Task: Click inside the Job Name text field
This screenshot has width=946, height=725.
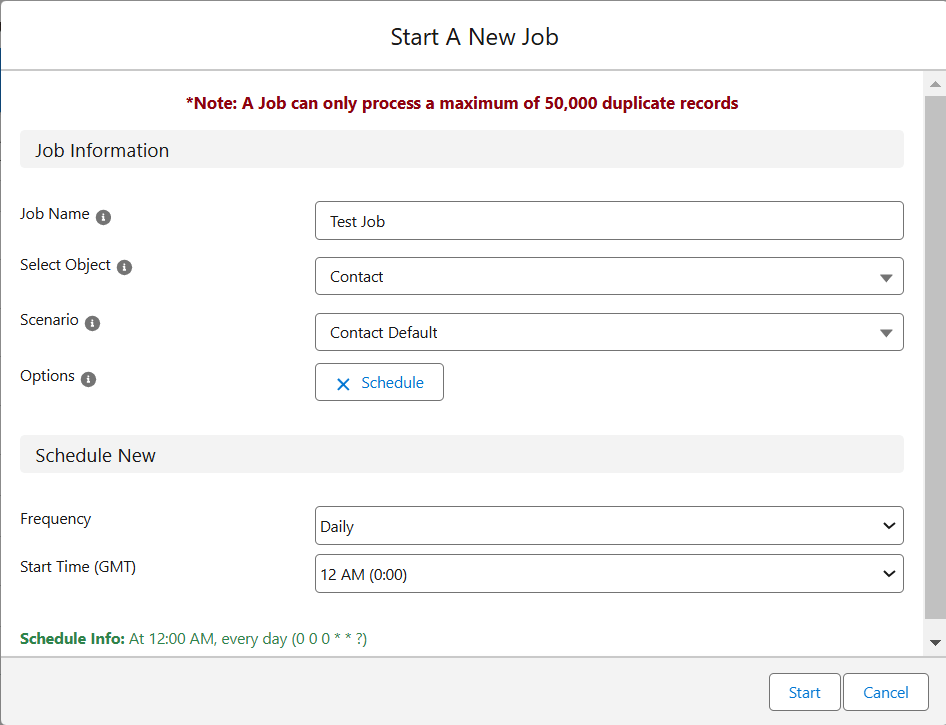Action: click(609, 221)
